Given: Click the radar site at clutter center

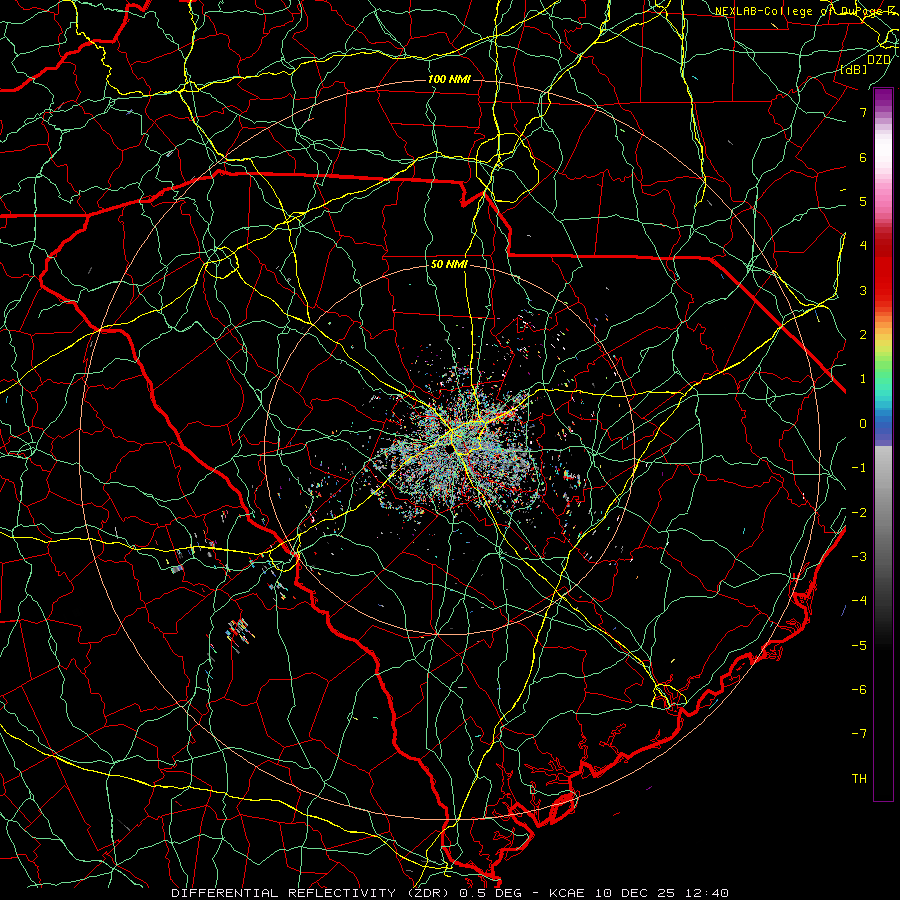Looking at the screenshot, I should tap(449, 451).
